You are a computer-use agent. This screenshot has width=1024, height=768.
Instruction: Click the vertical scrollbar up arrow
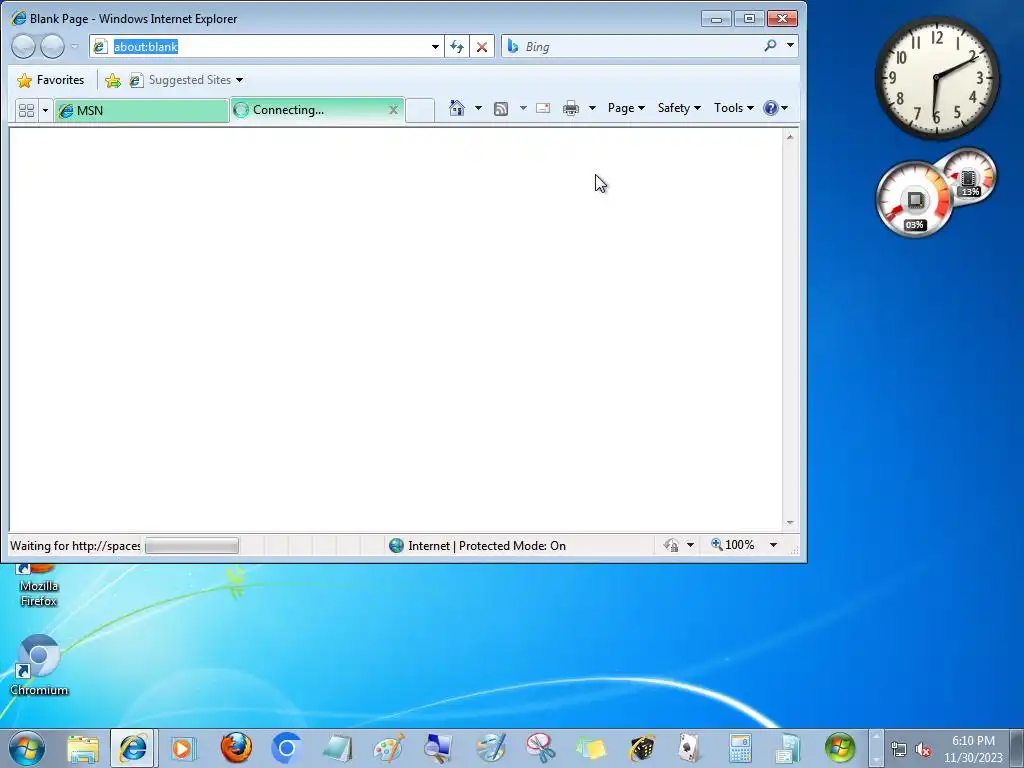pos(790,136)
